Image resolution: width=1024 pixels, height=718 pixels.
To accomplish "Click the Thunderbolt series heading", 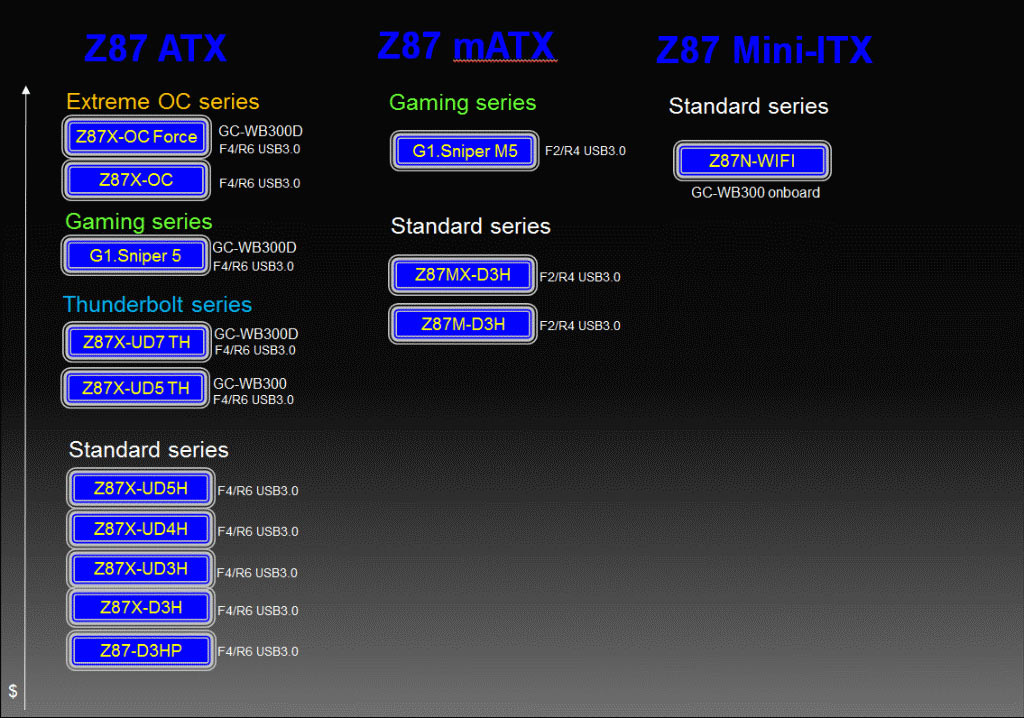I will [157, 304].
